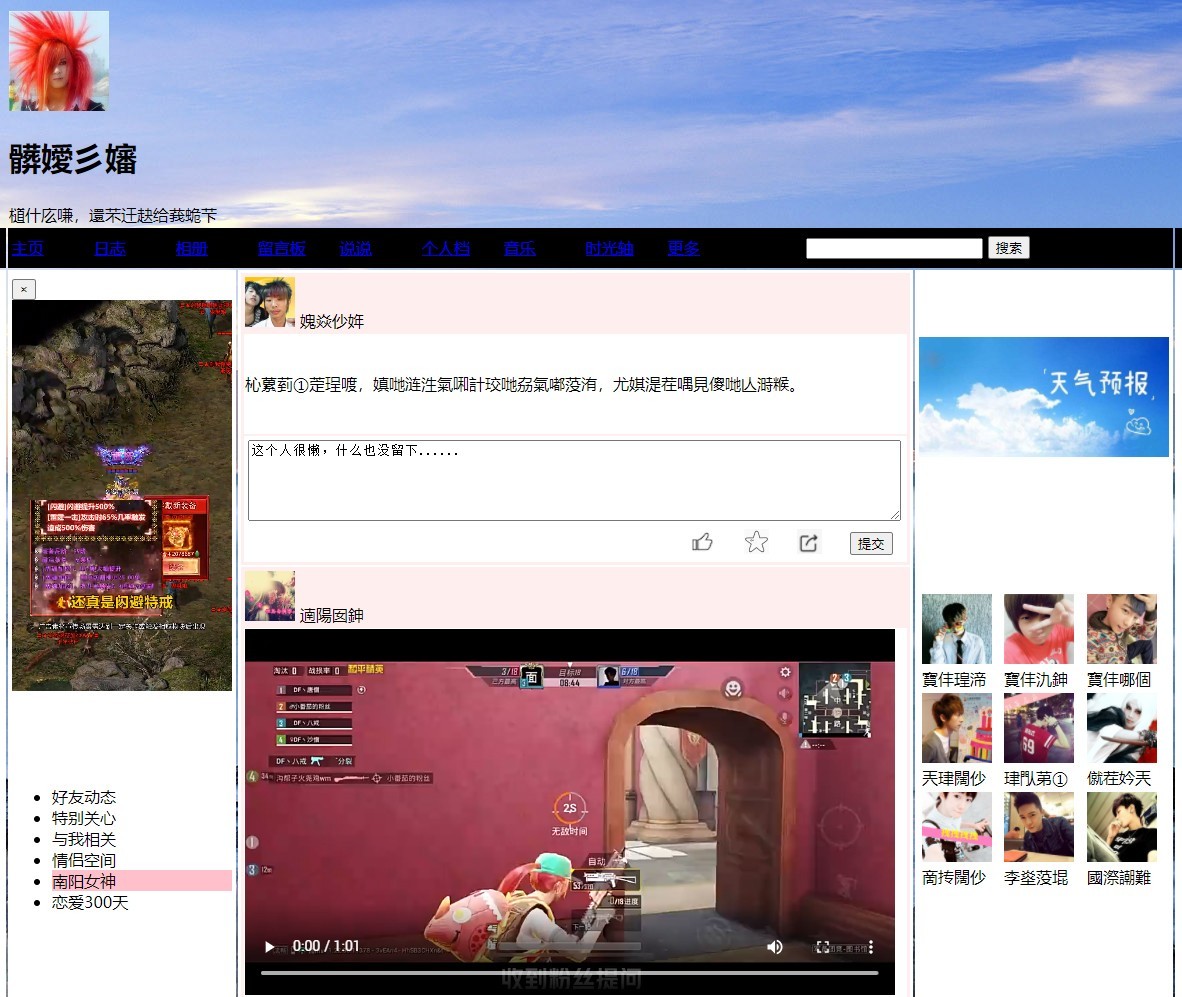Select 好友动态 in sidebar list
Viewport: 1182px width, 997px height.
click(84, 797)
